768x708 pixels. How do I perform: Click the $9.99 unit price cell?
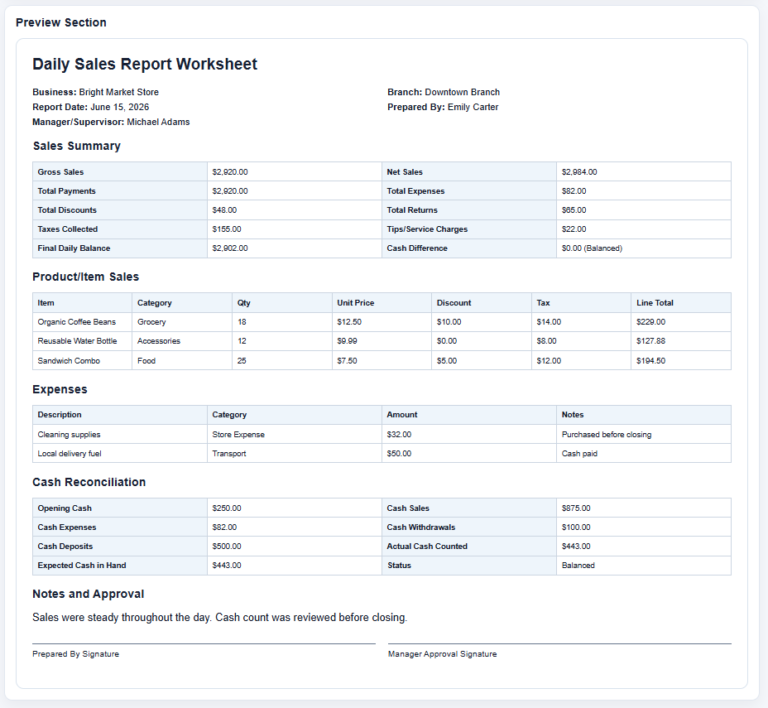(382, 341)
